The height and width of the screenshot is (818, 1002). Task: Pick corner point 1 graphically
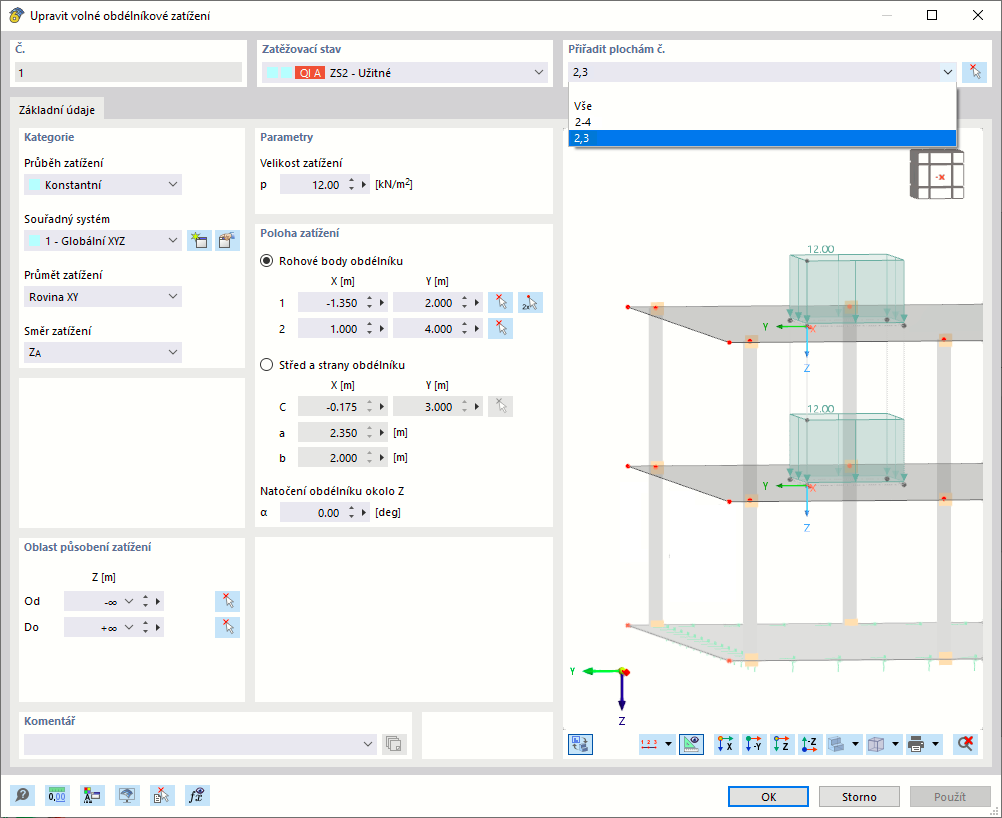click(x=500, y=302)
